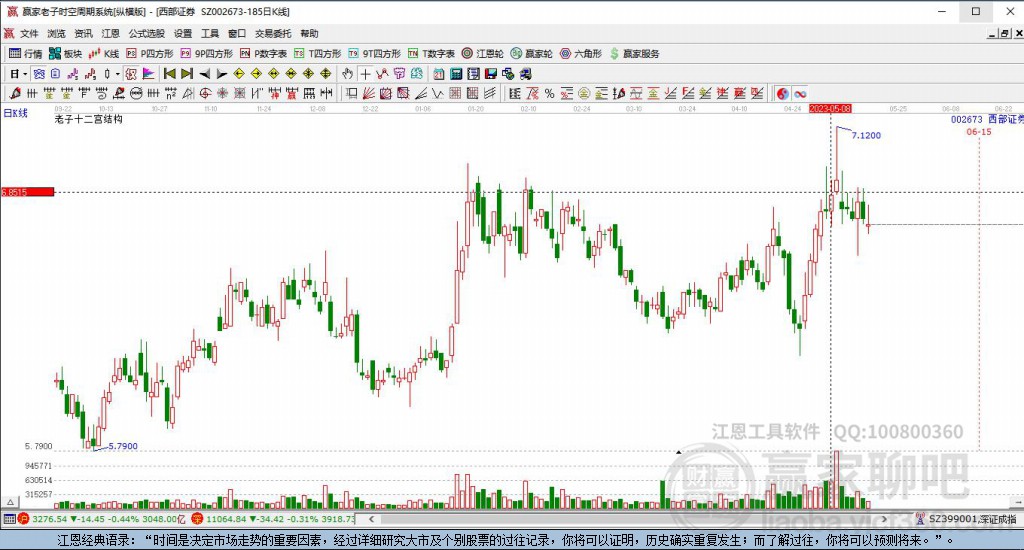Open the 板块 sector view
This screenshot has height=550, width=1024.
coord(65,54)
